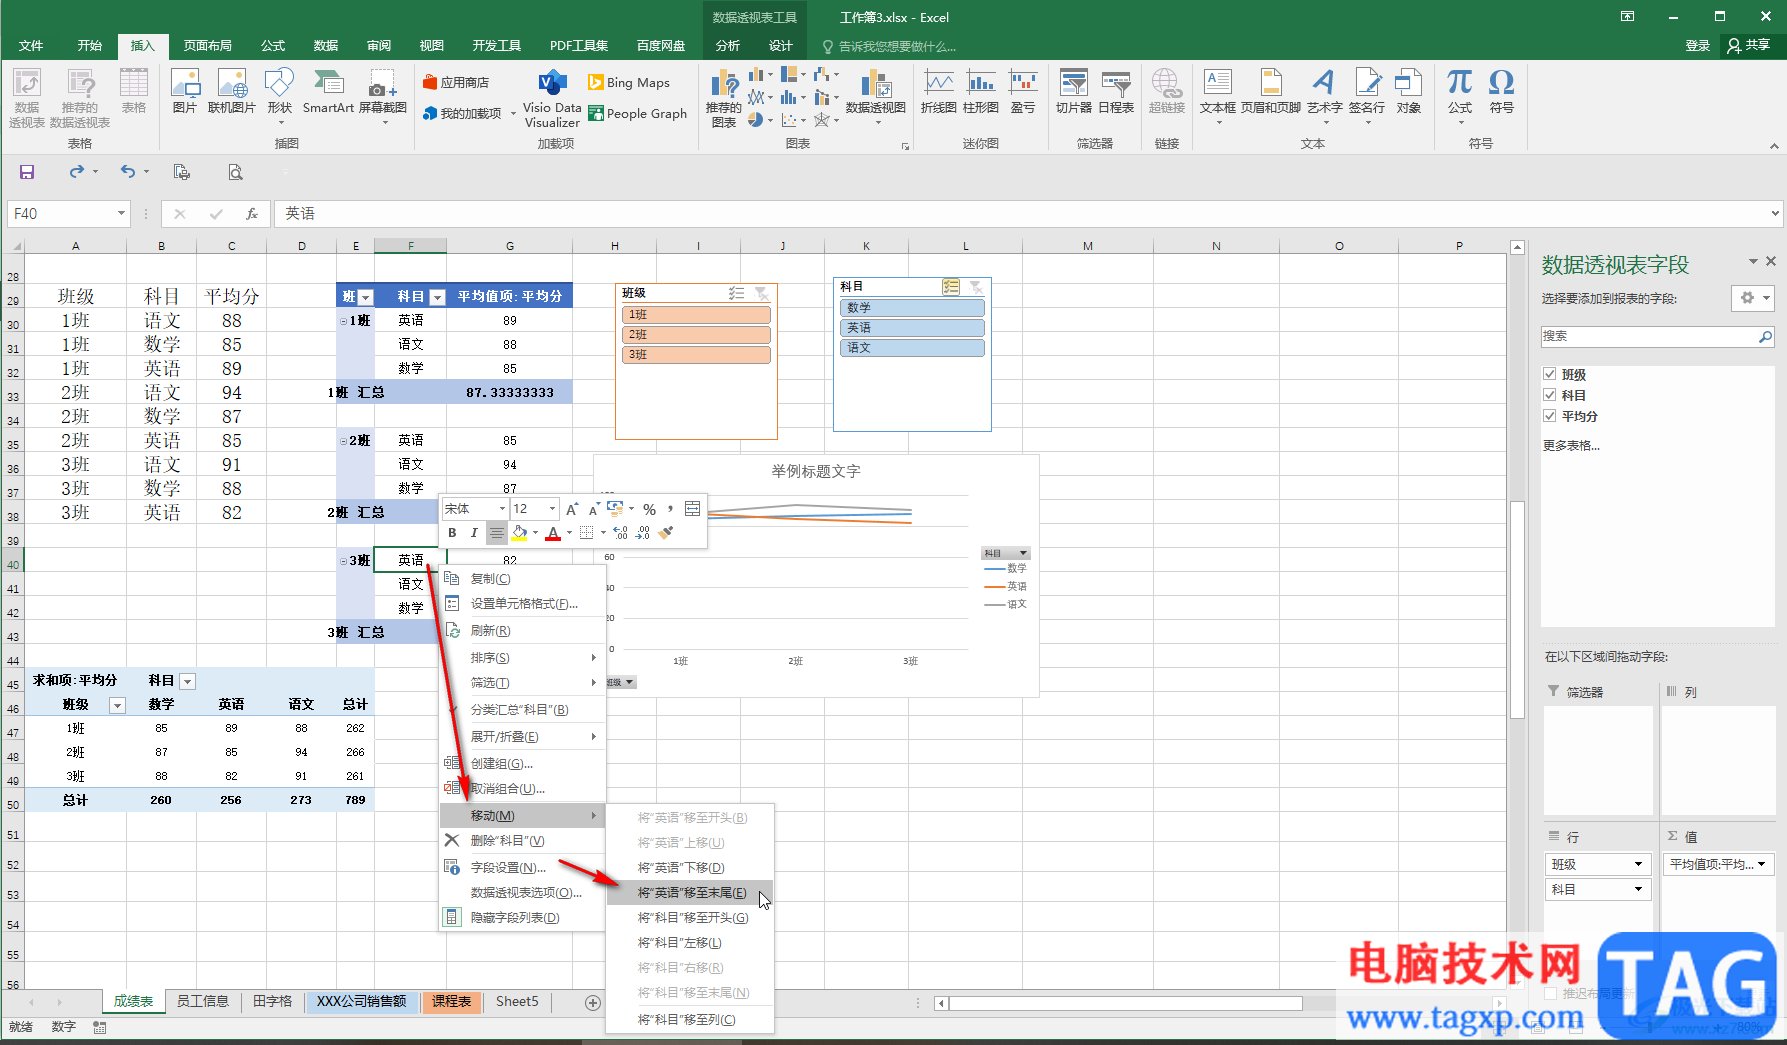Click the 数学 slicer button

[x=912, y=308]
